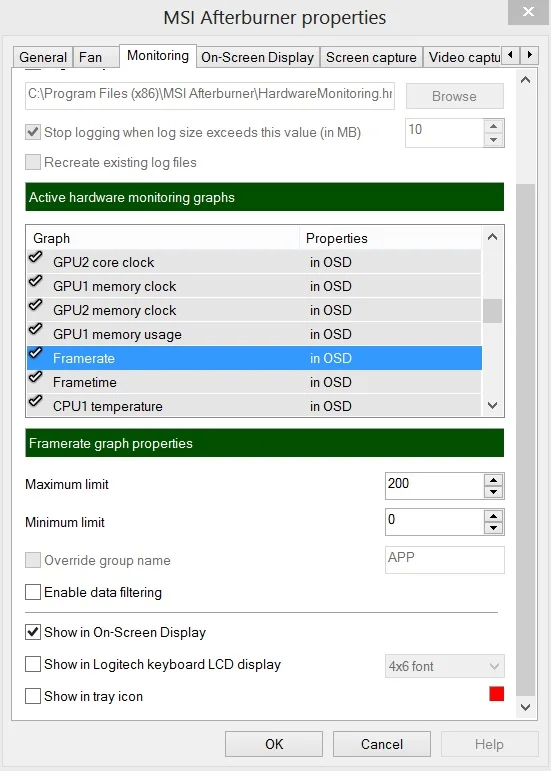The width and height of the screenshot is (551, 771).
Task: Click the graph list scrollbar thumb
Action: 493,311
